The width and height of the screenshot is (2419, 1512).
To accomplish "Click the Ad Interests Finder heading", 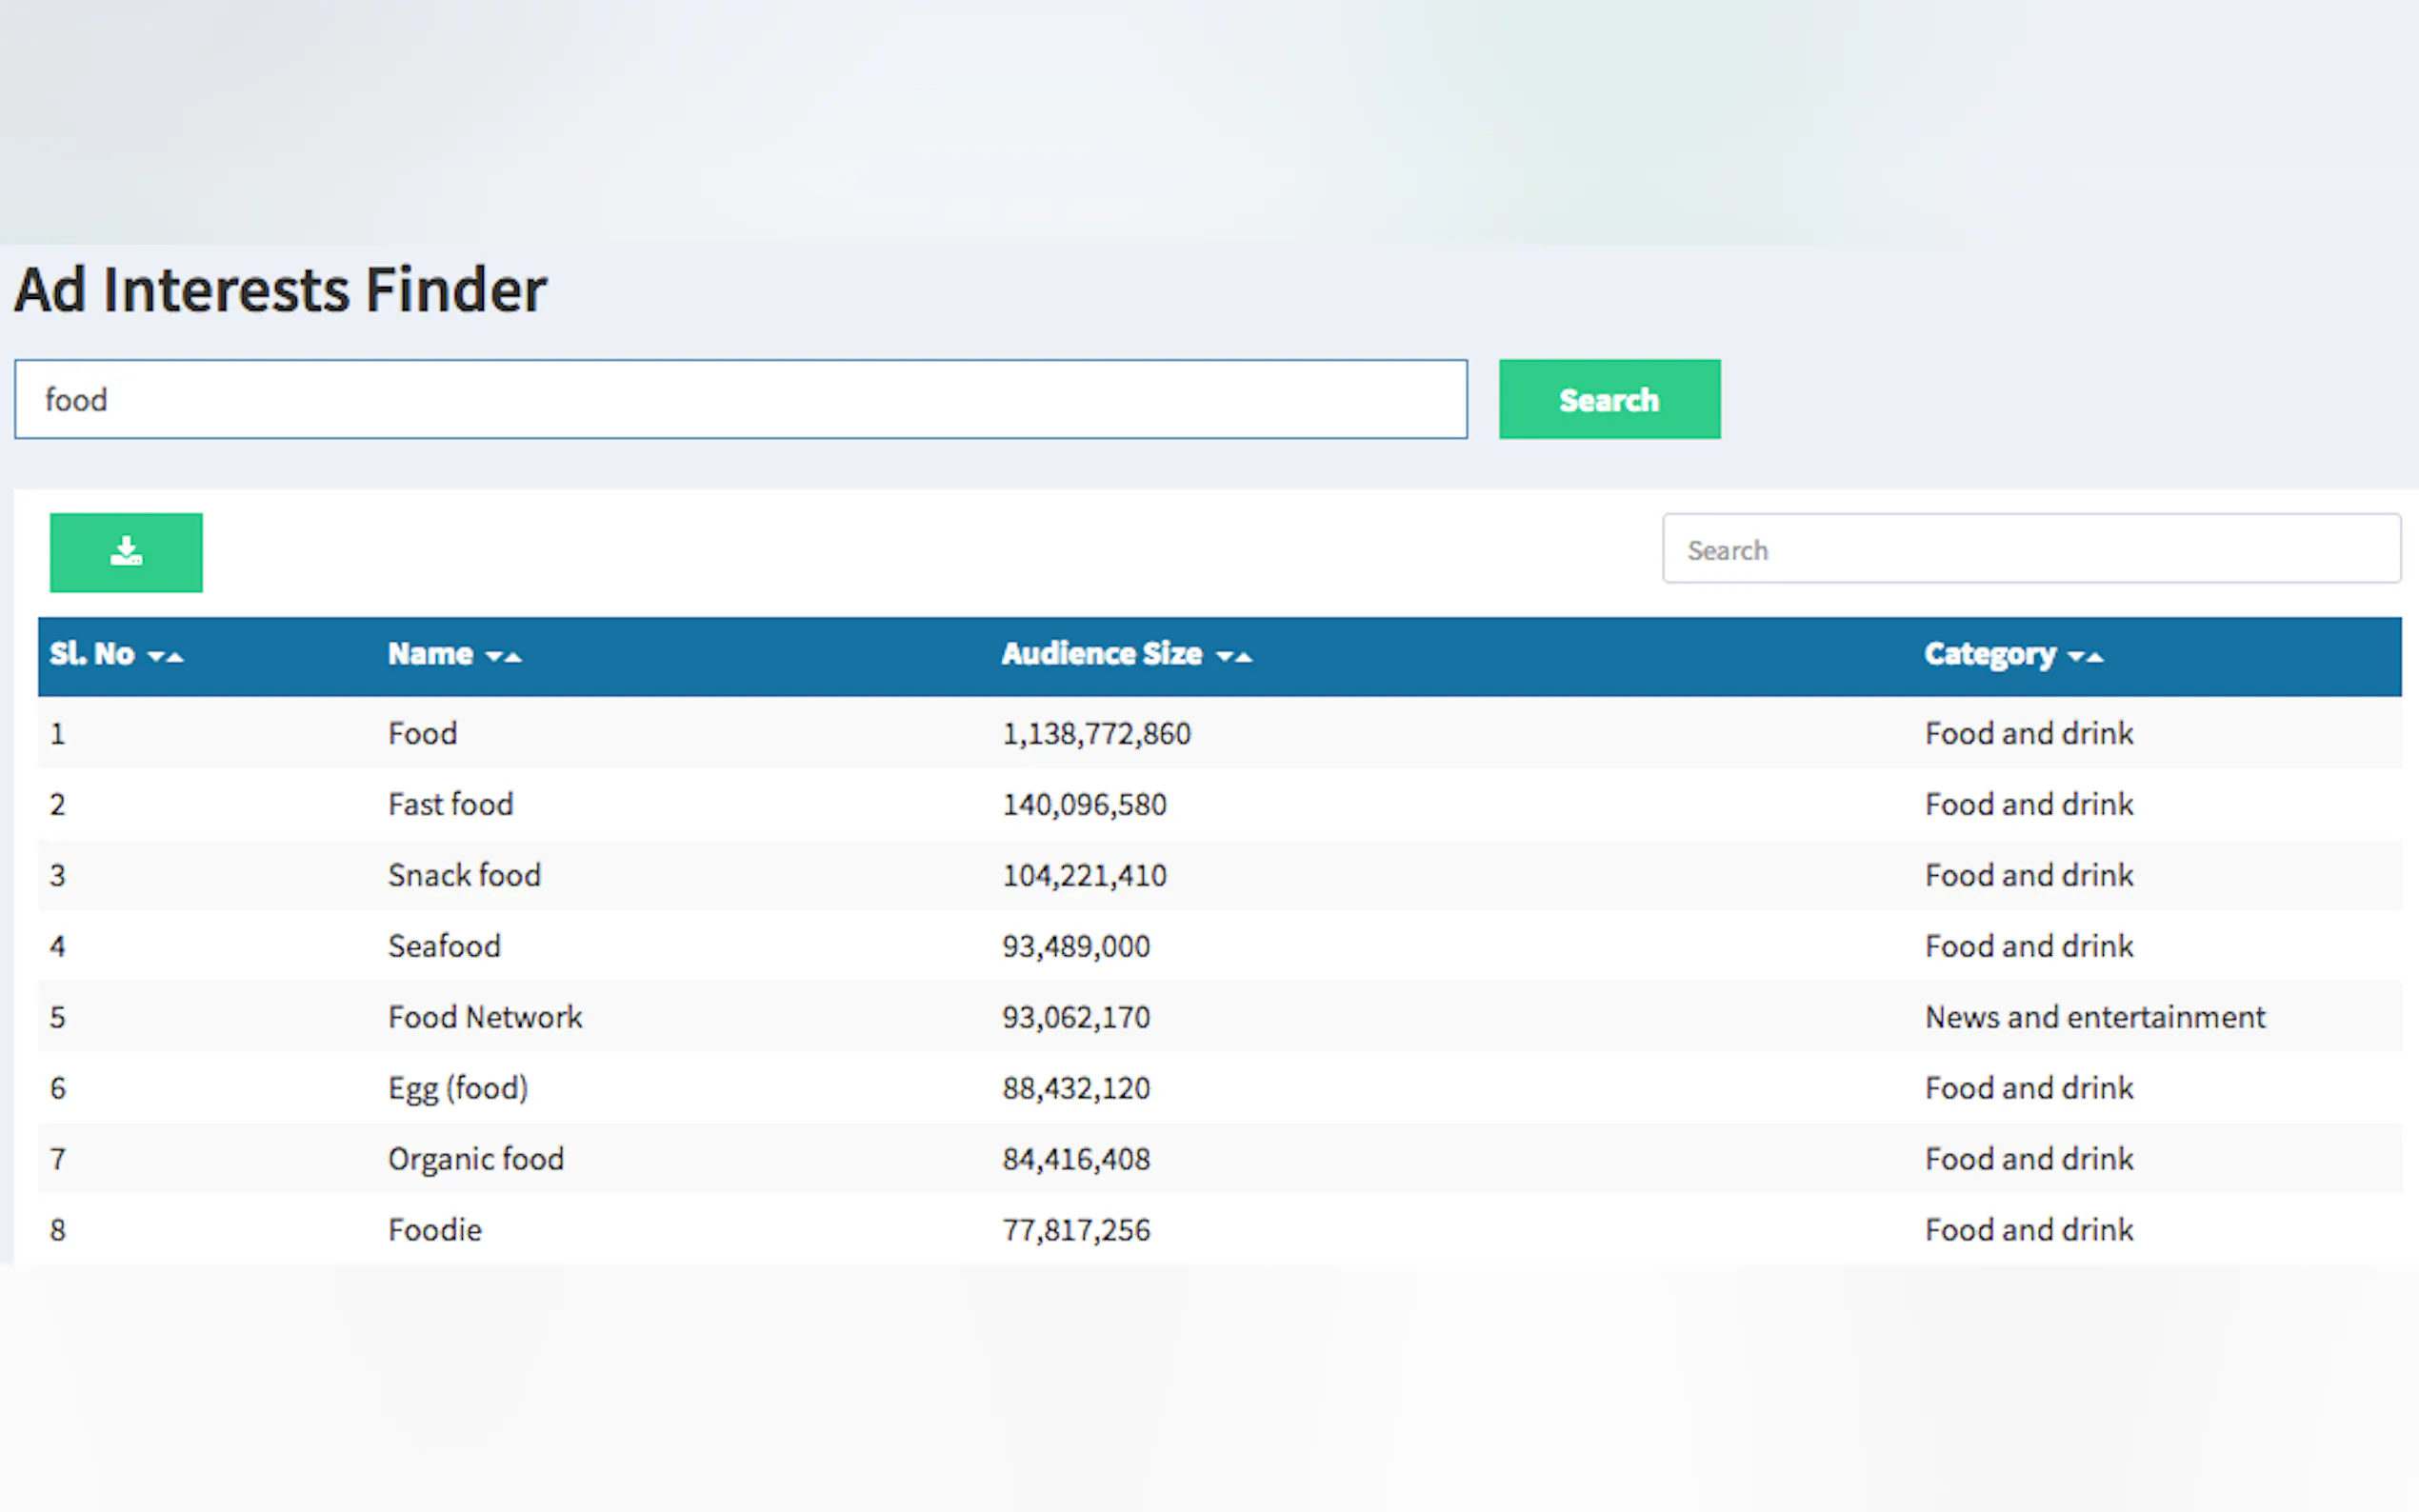I will (280, 290).
